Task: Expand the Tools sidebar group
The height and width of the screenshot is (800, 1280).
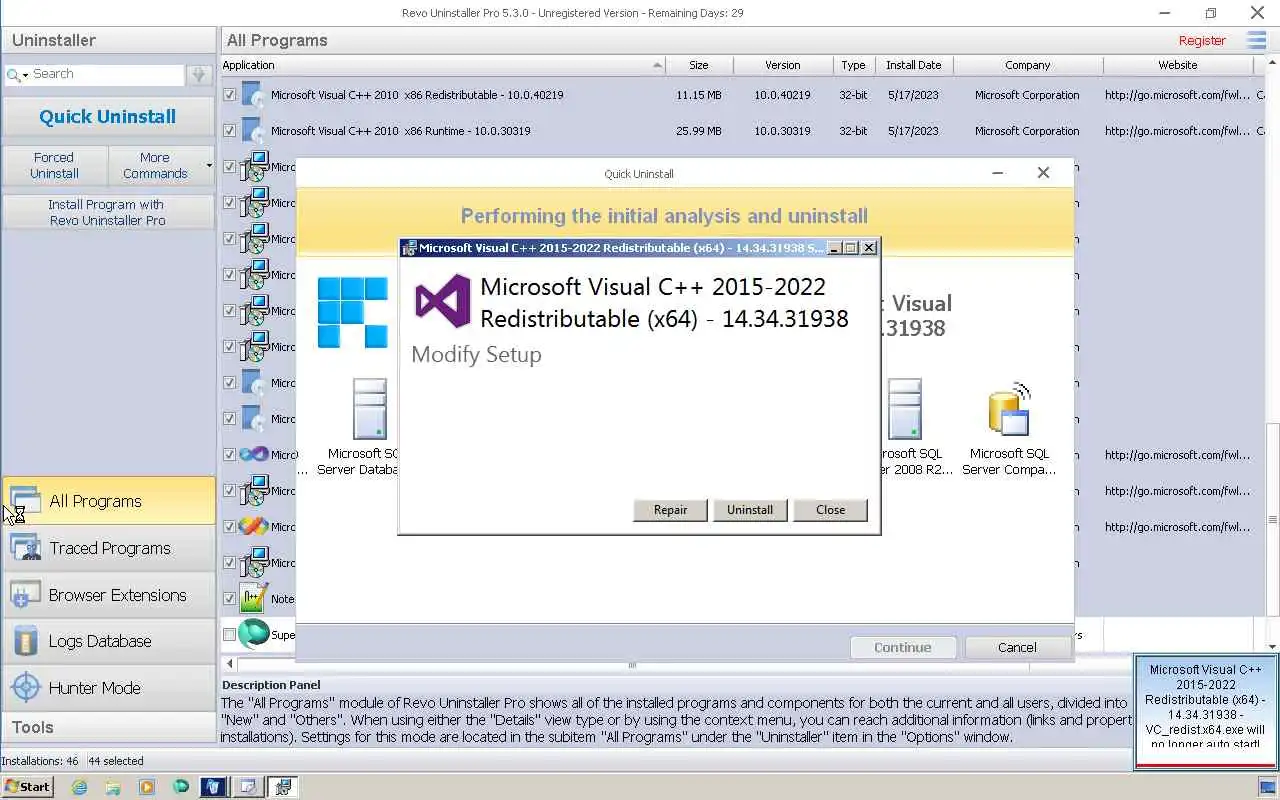Action: (x=108, y=727)
